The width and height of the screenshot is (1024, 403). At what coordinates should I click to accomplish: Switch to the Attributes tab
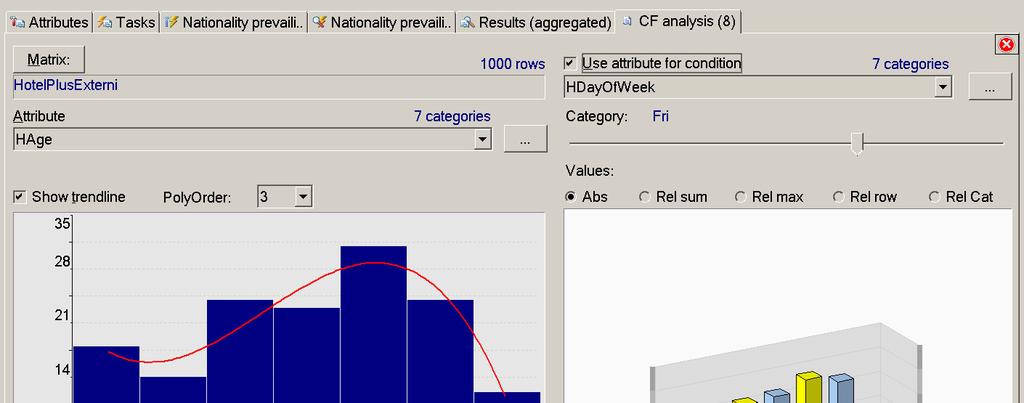click(x=49, y=22)
